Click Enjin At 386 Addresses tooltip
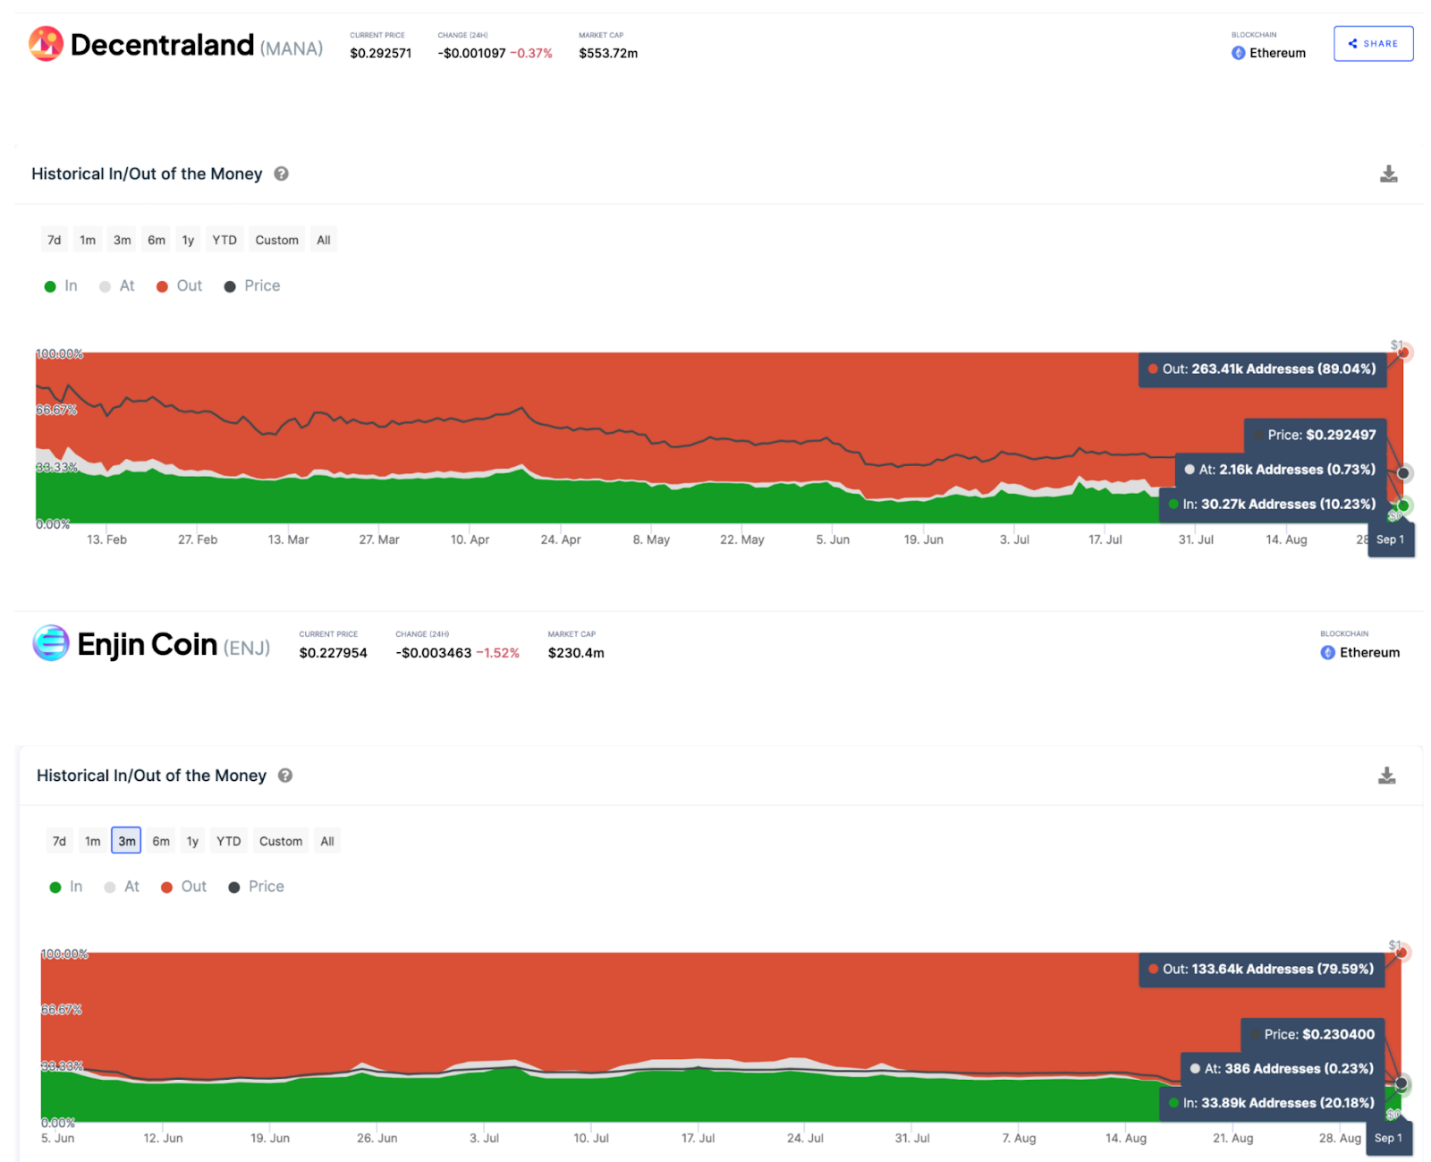Viewport: 1431px width, 1162px height. [x=1284, y=1069]
